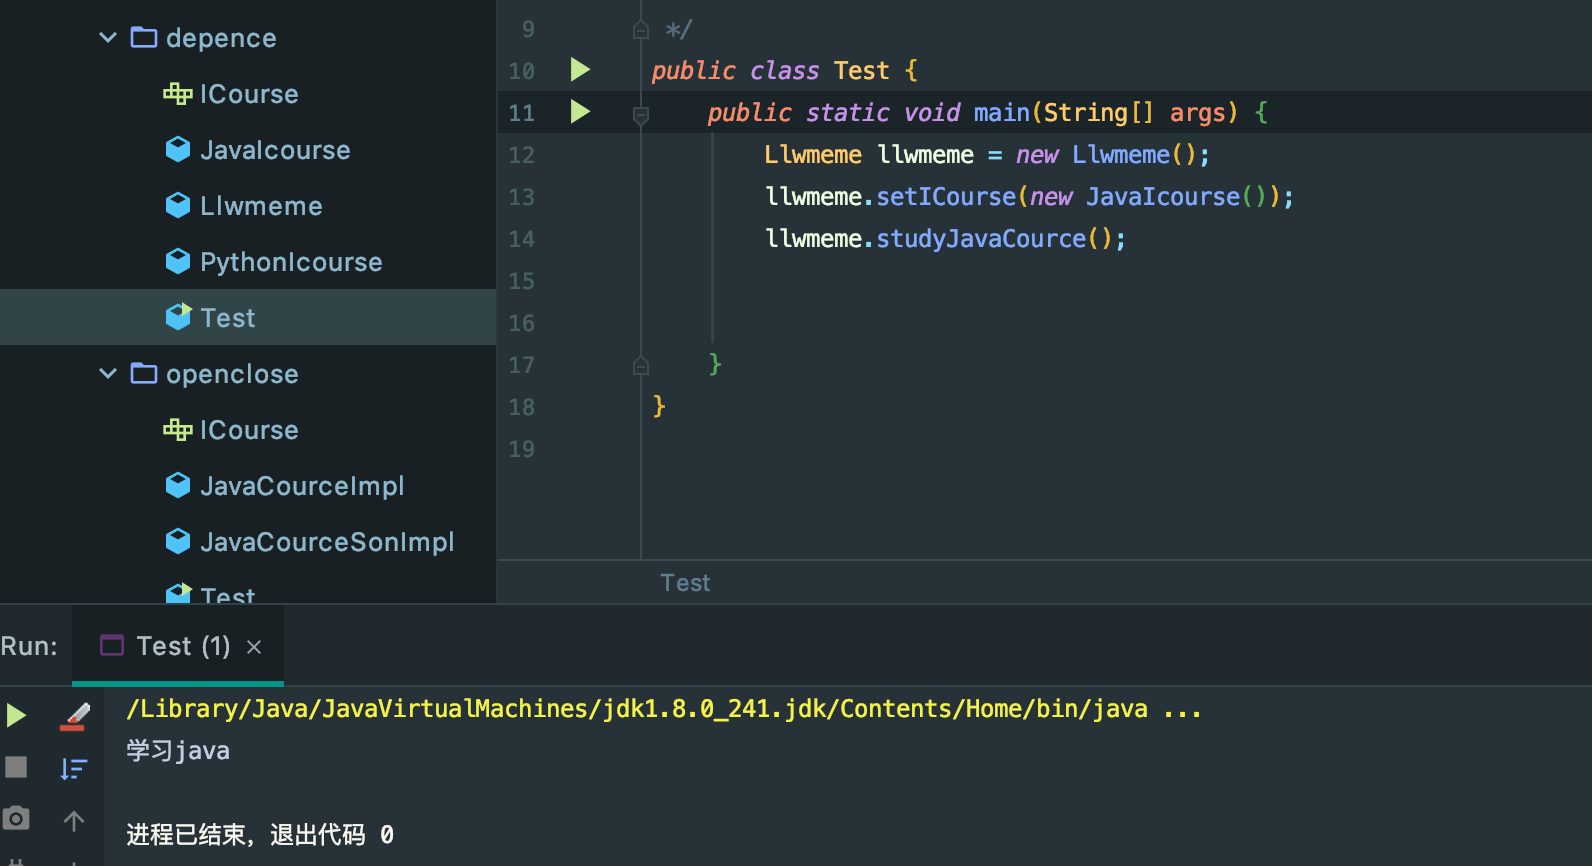Image resolution: width=1592 pixels, height=866 pixels.
Task: Open the depence folder node
Action: click(221, 38)
